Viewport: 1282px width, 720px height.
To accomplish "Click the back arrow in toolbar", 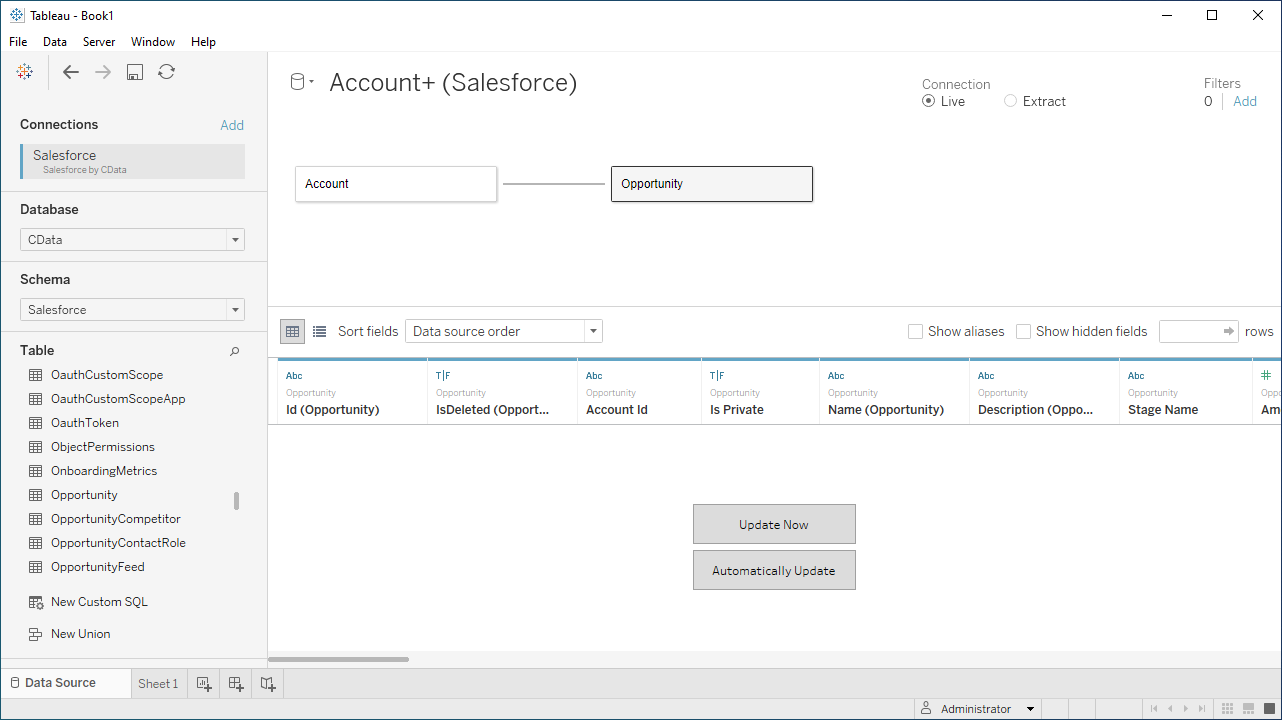I will coord(71,72).
